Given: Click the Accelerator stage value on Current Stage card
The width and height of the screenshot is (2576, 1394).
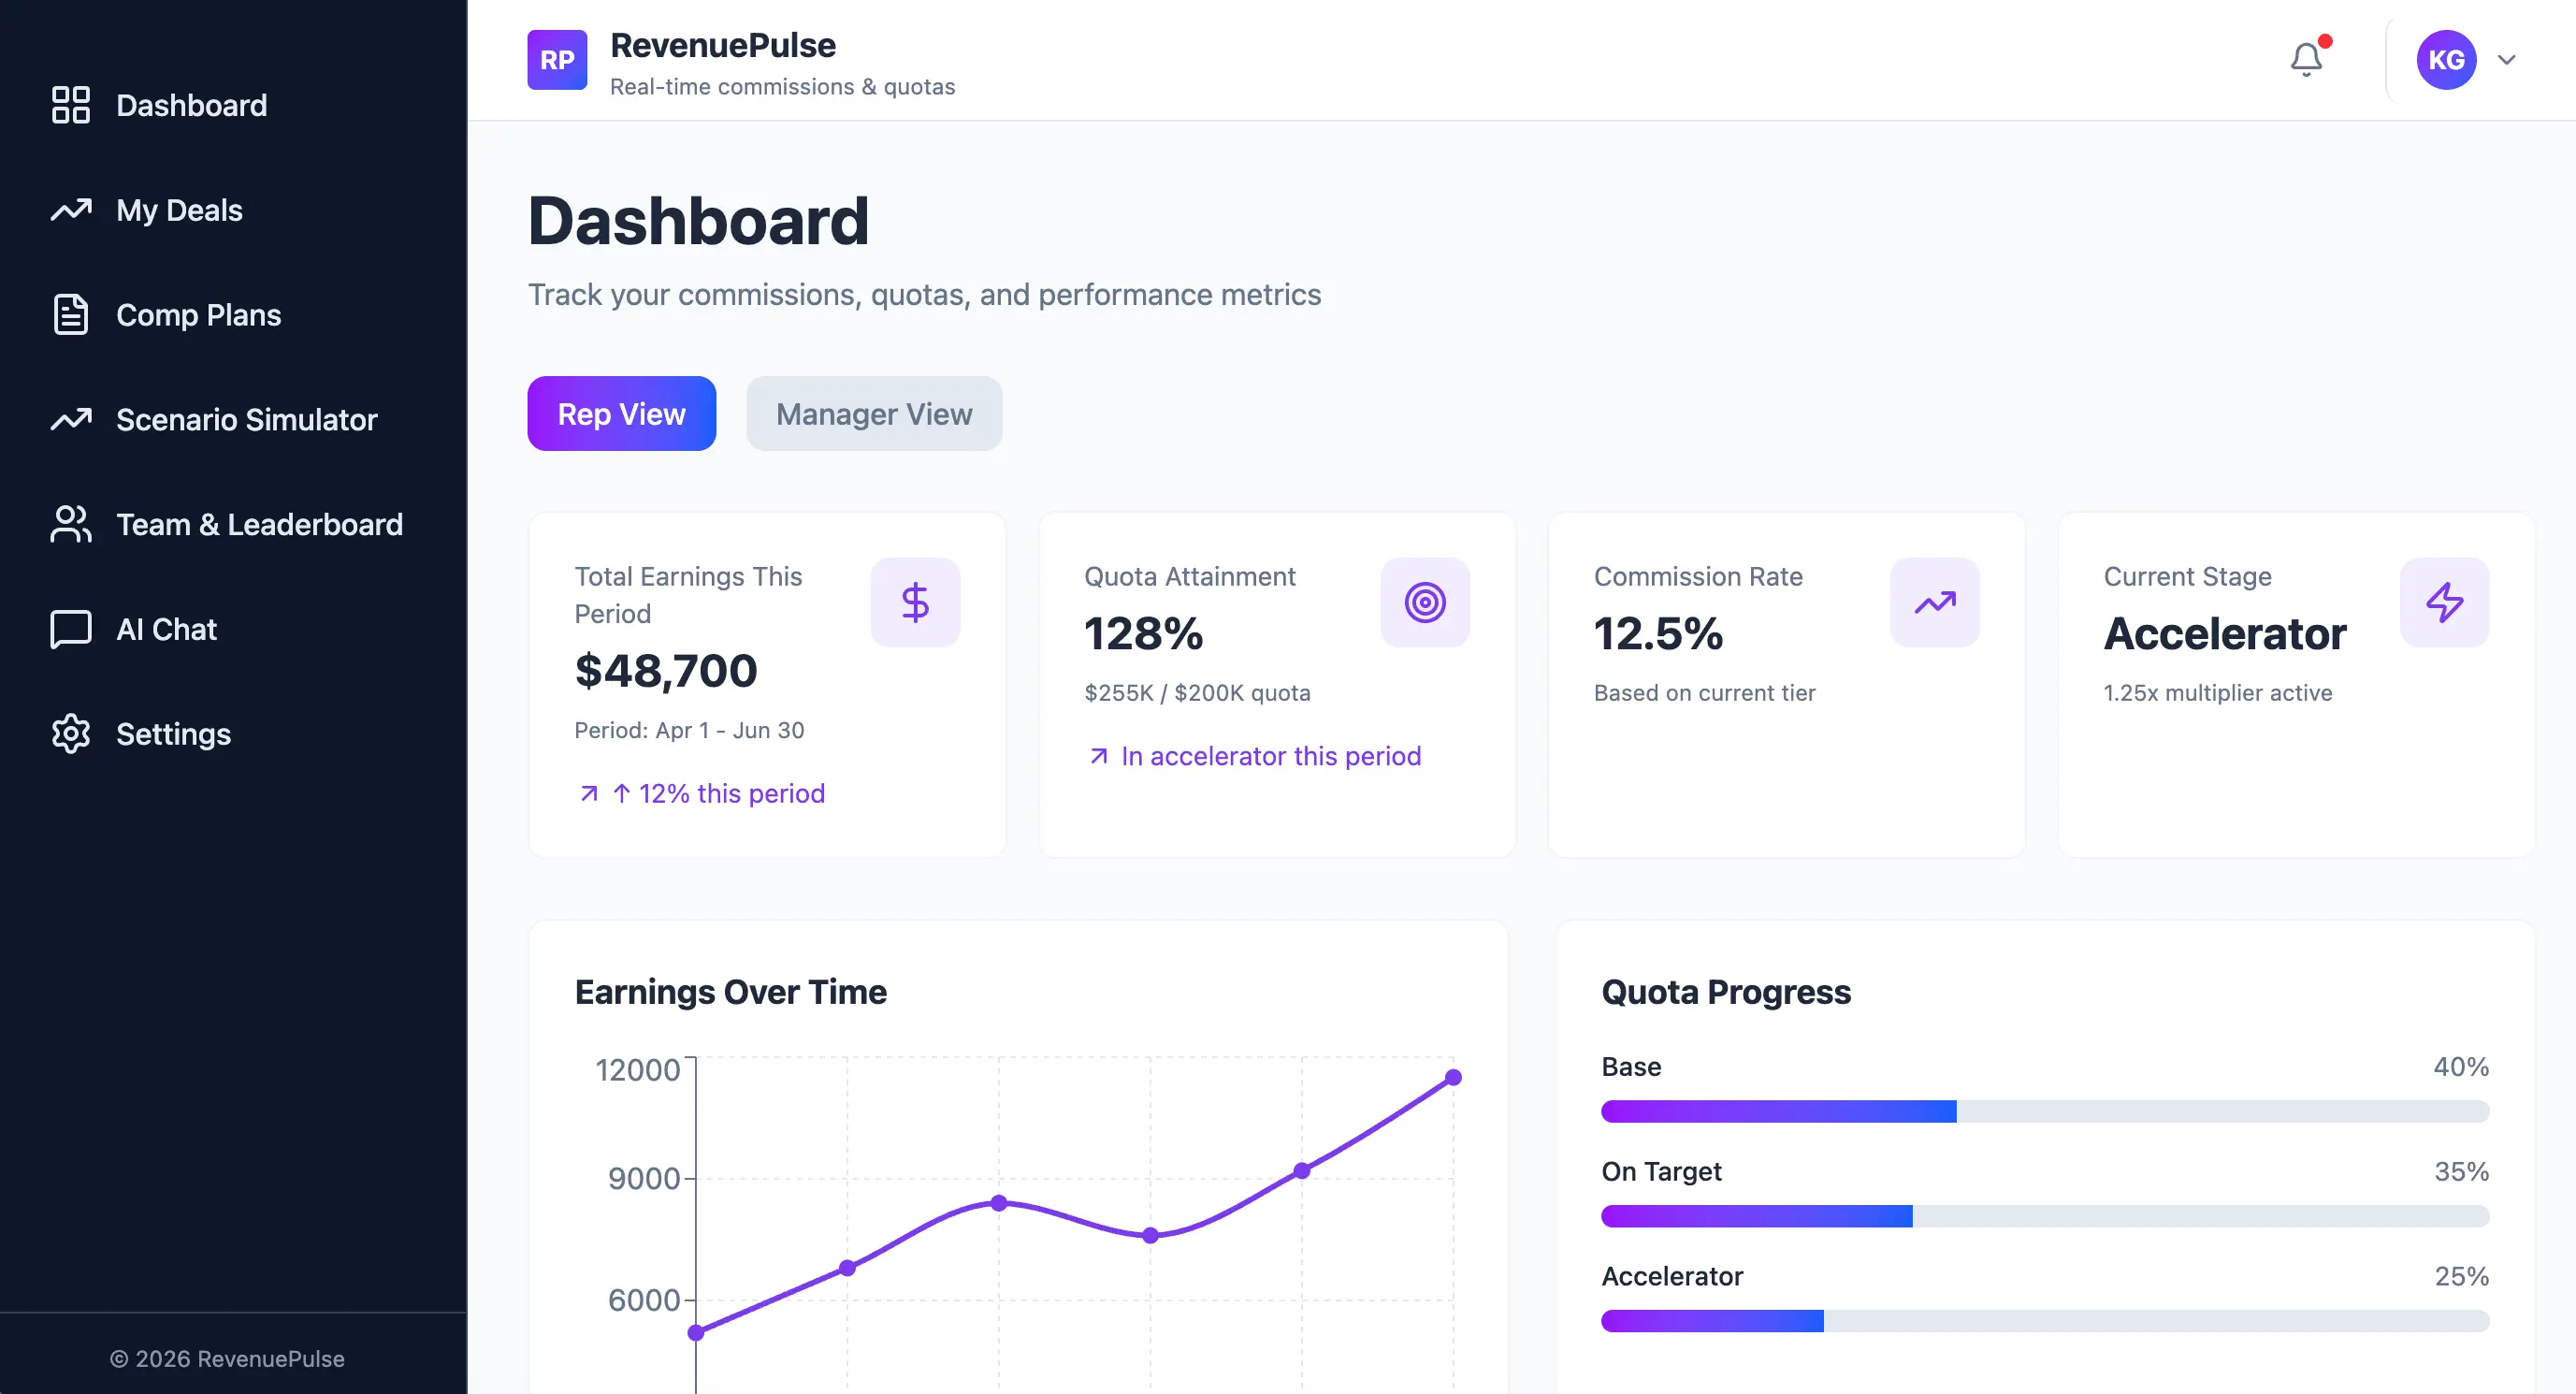Looking at the screenshot, I should [x=2225, y=633].
